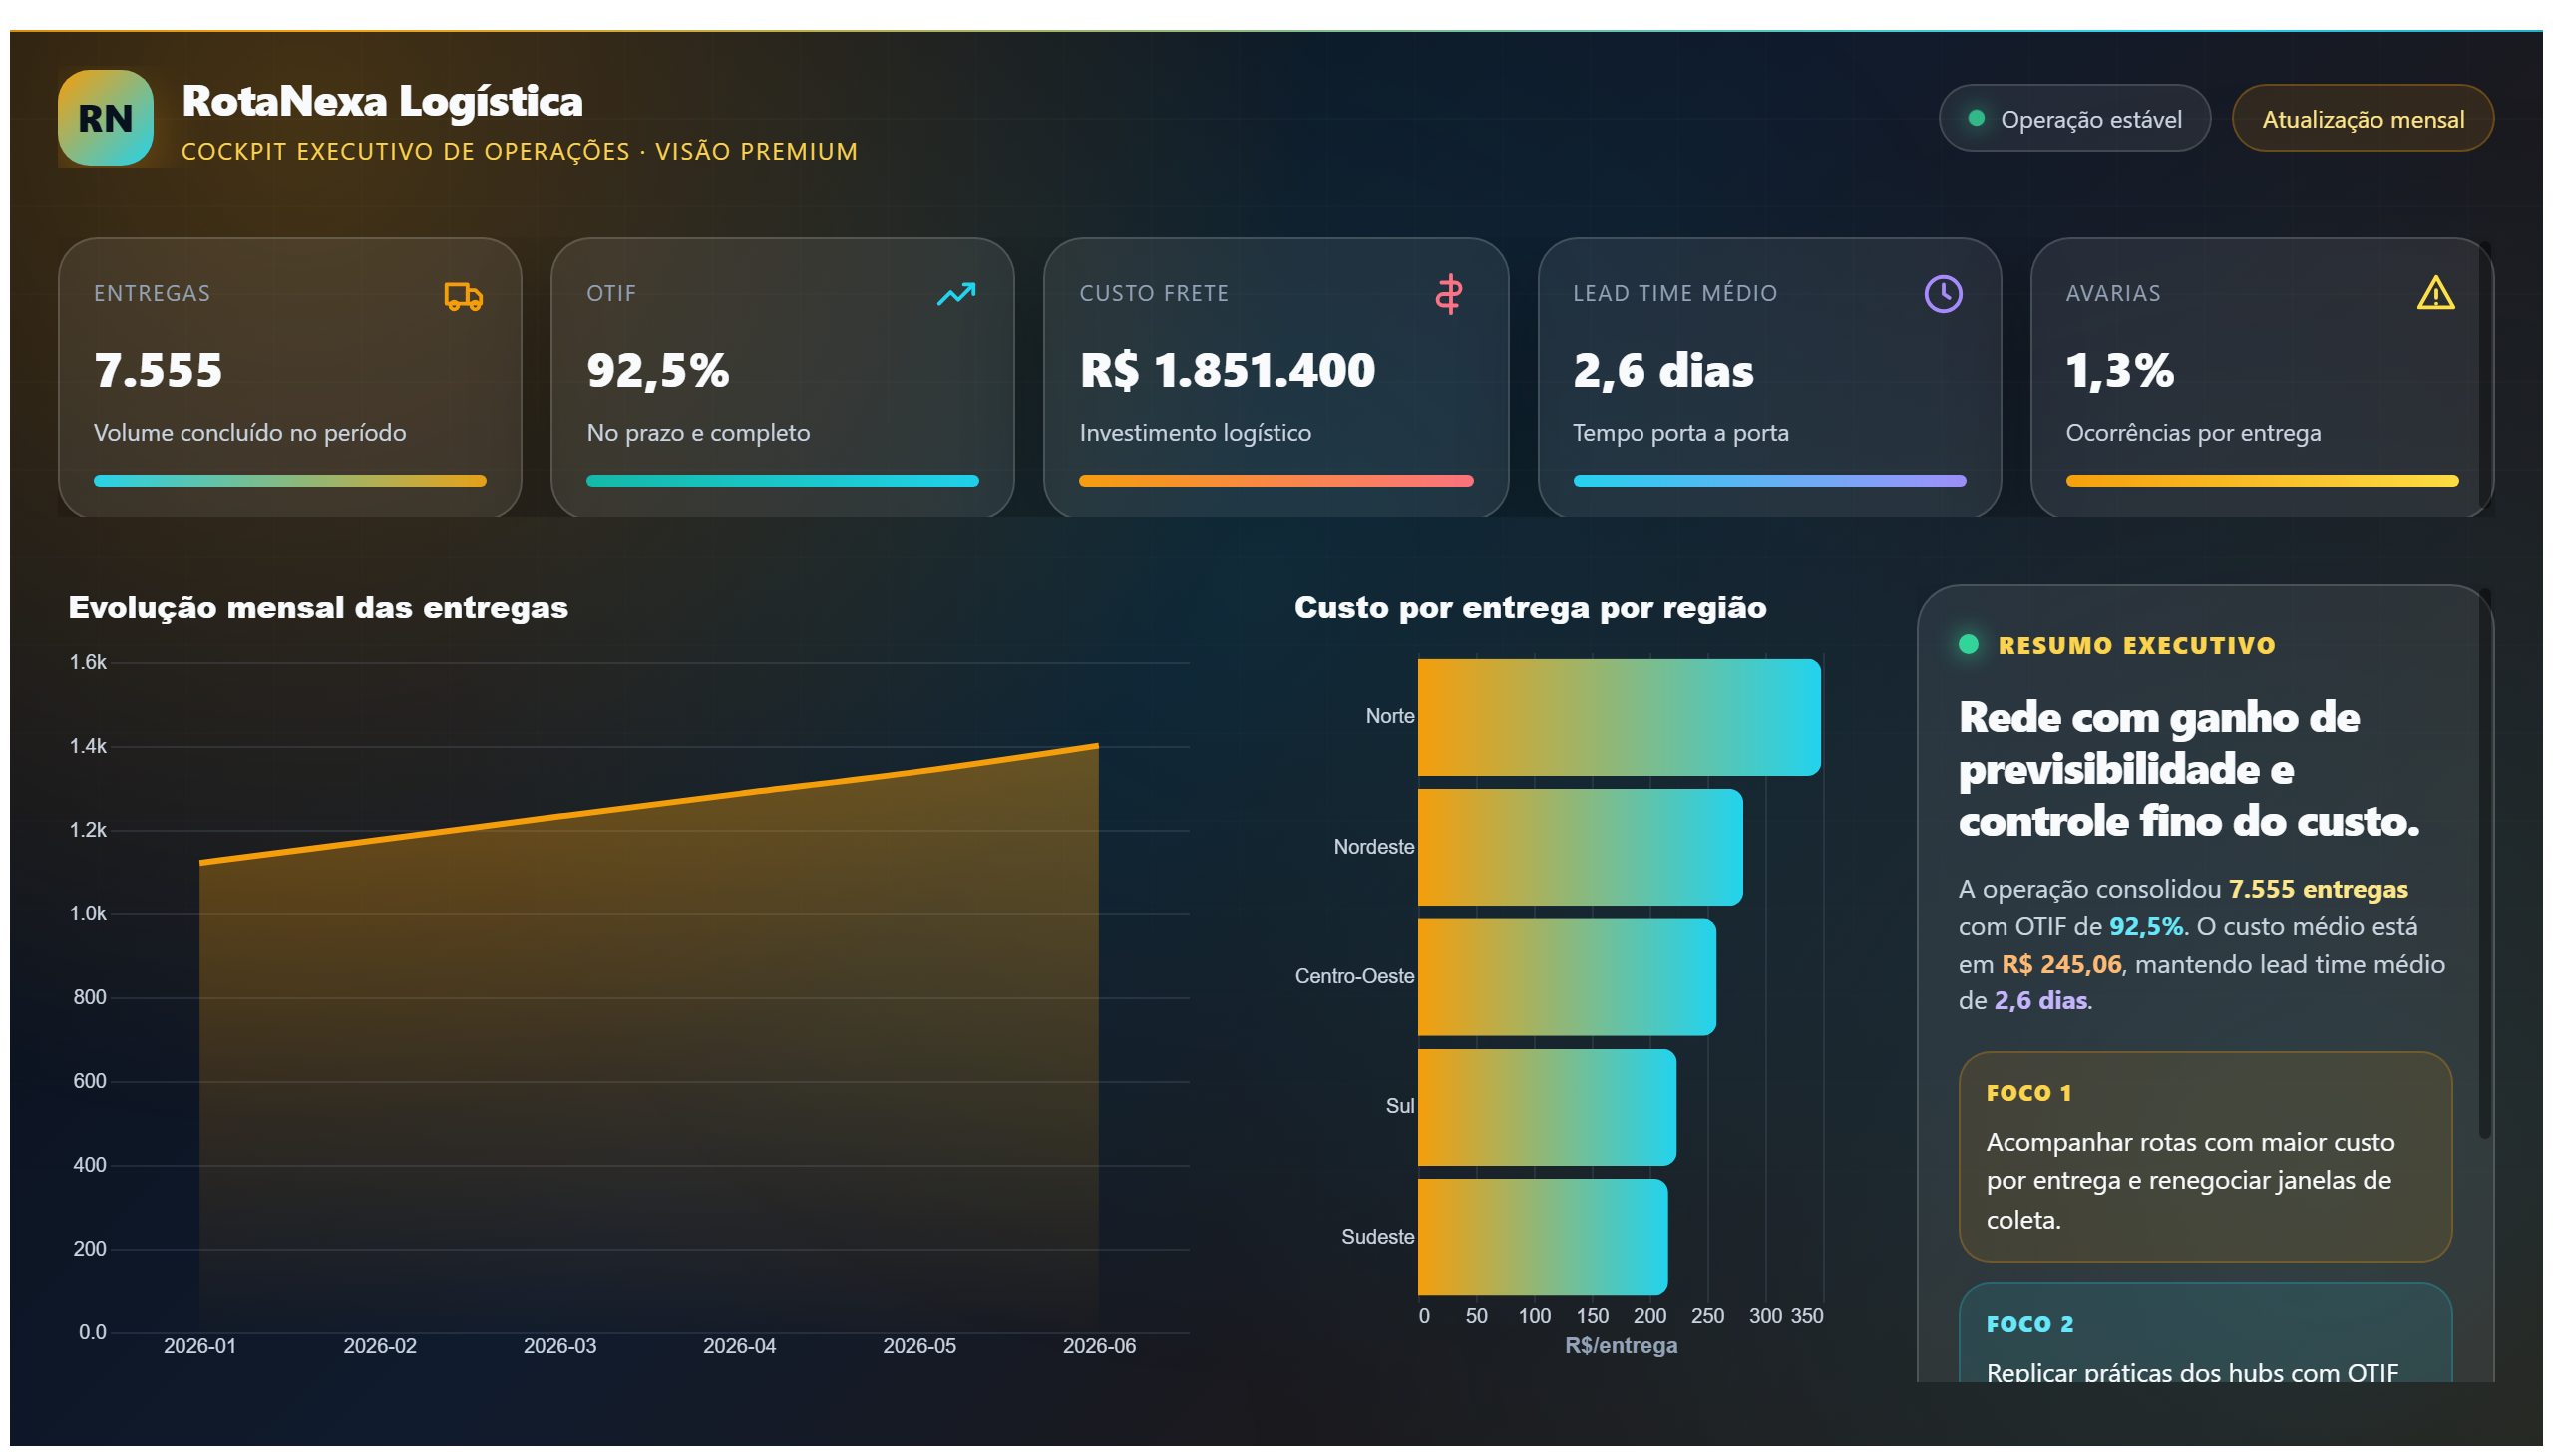This screenshot has width=2553, height=1456.
Task: Click the Custo Frete orange progress bar
Action: point(1276,481)
